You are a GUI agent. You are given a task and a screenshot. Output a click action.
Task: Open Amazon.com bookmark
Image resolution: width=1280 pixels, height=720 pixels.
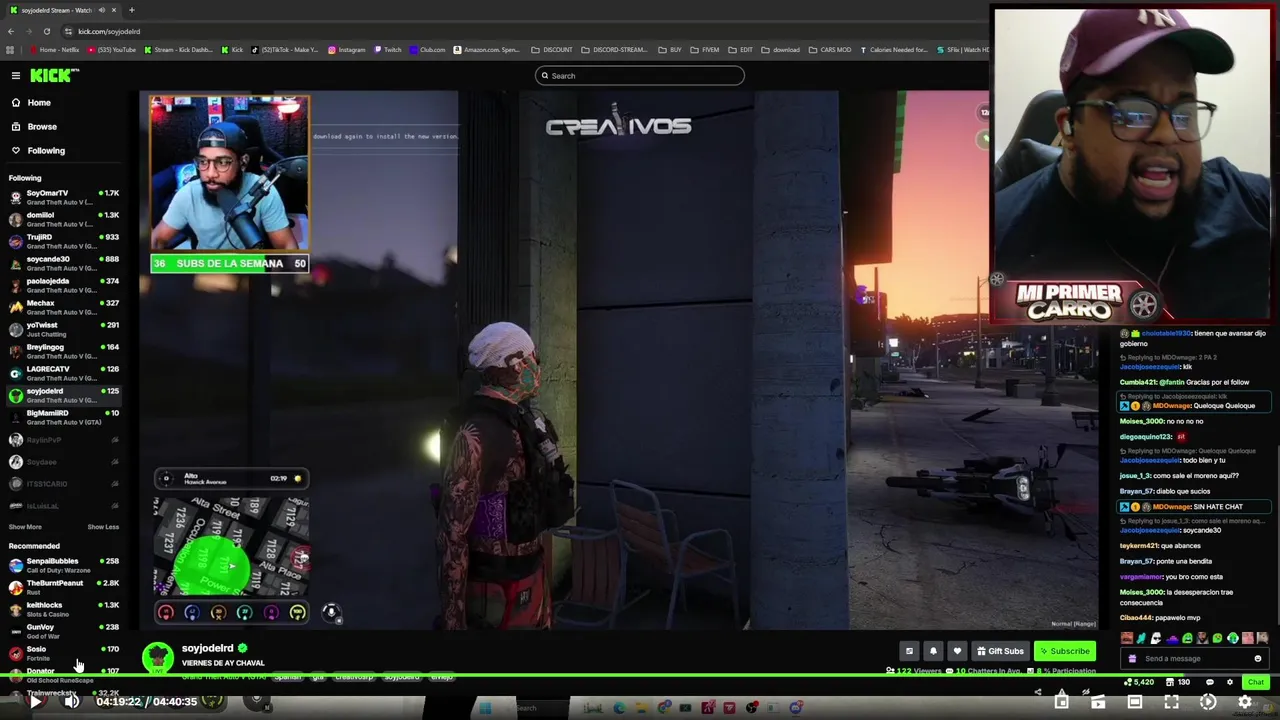pos(486,50)
